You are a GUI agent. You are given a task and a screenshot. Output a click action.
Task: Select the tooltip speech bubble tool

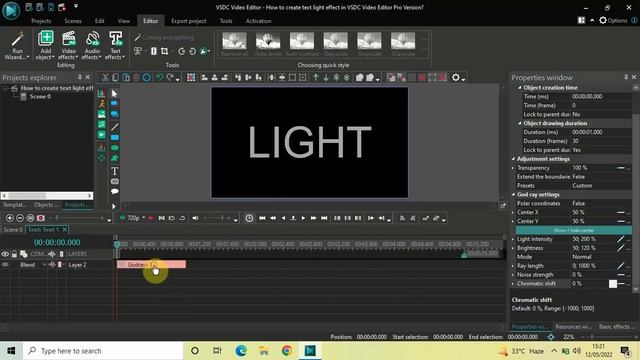(115, 191)
